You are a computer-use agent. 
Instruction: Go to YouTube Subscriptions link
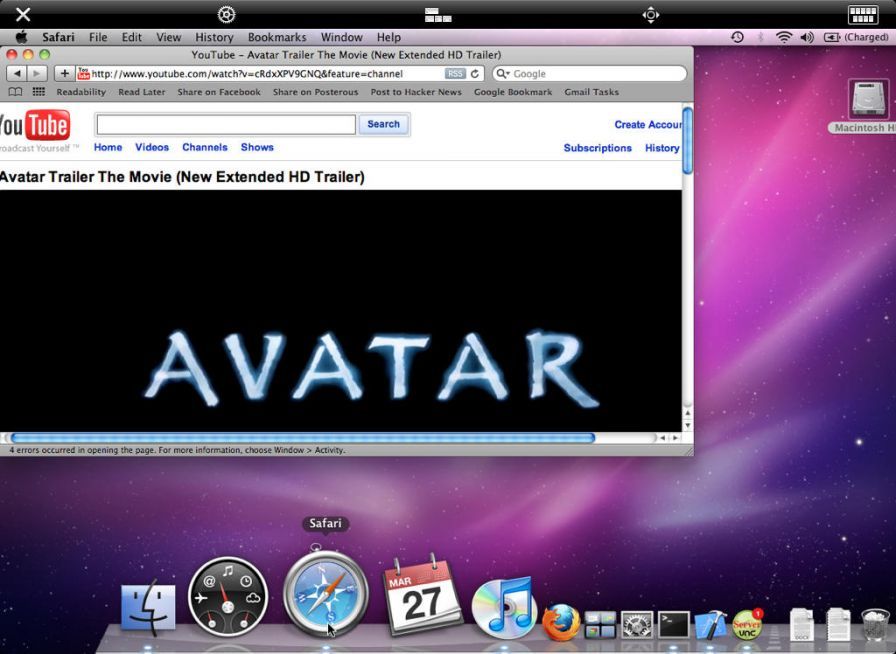click(x=597, y=148)
